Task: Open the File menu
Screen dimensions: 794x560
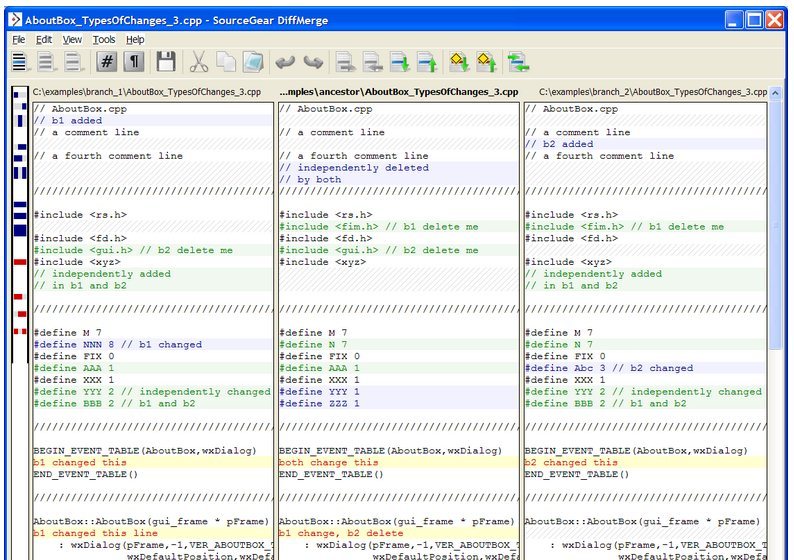Action: click(19, 40)
